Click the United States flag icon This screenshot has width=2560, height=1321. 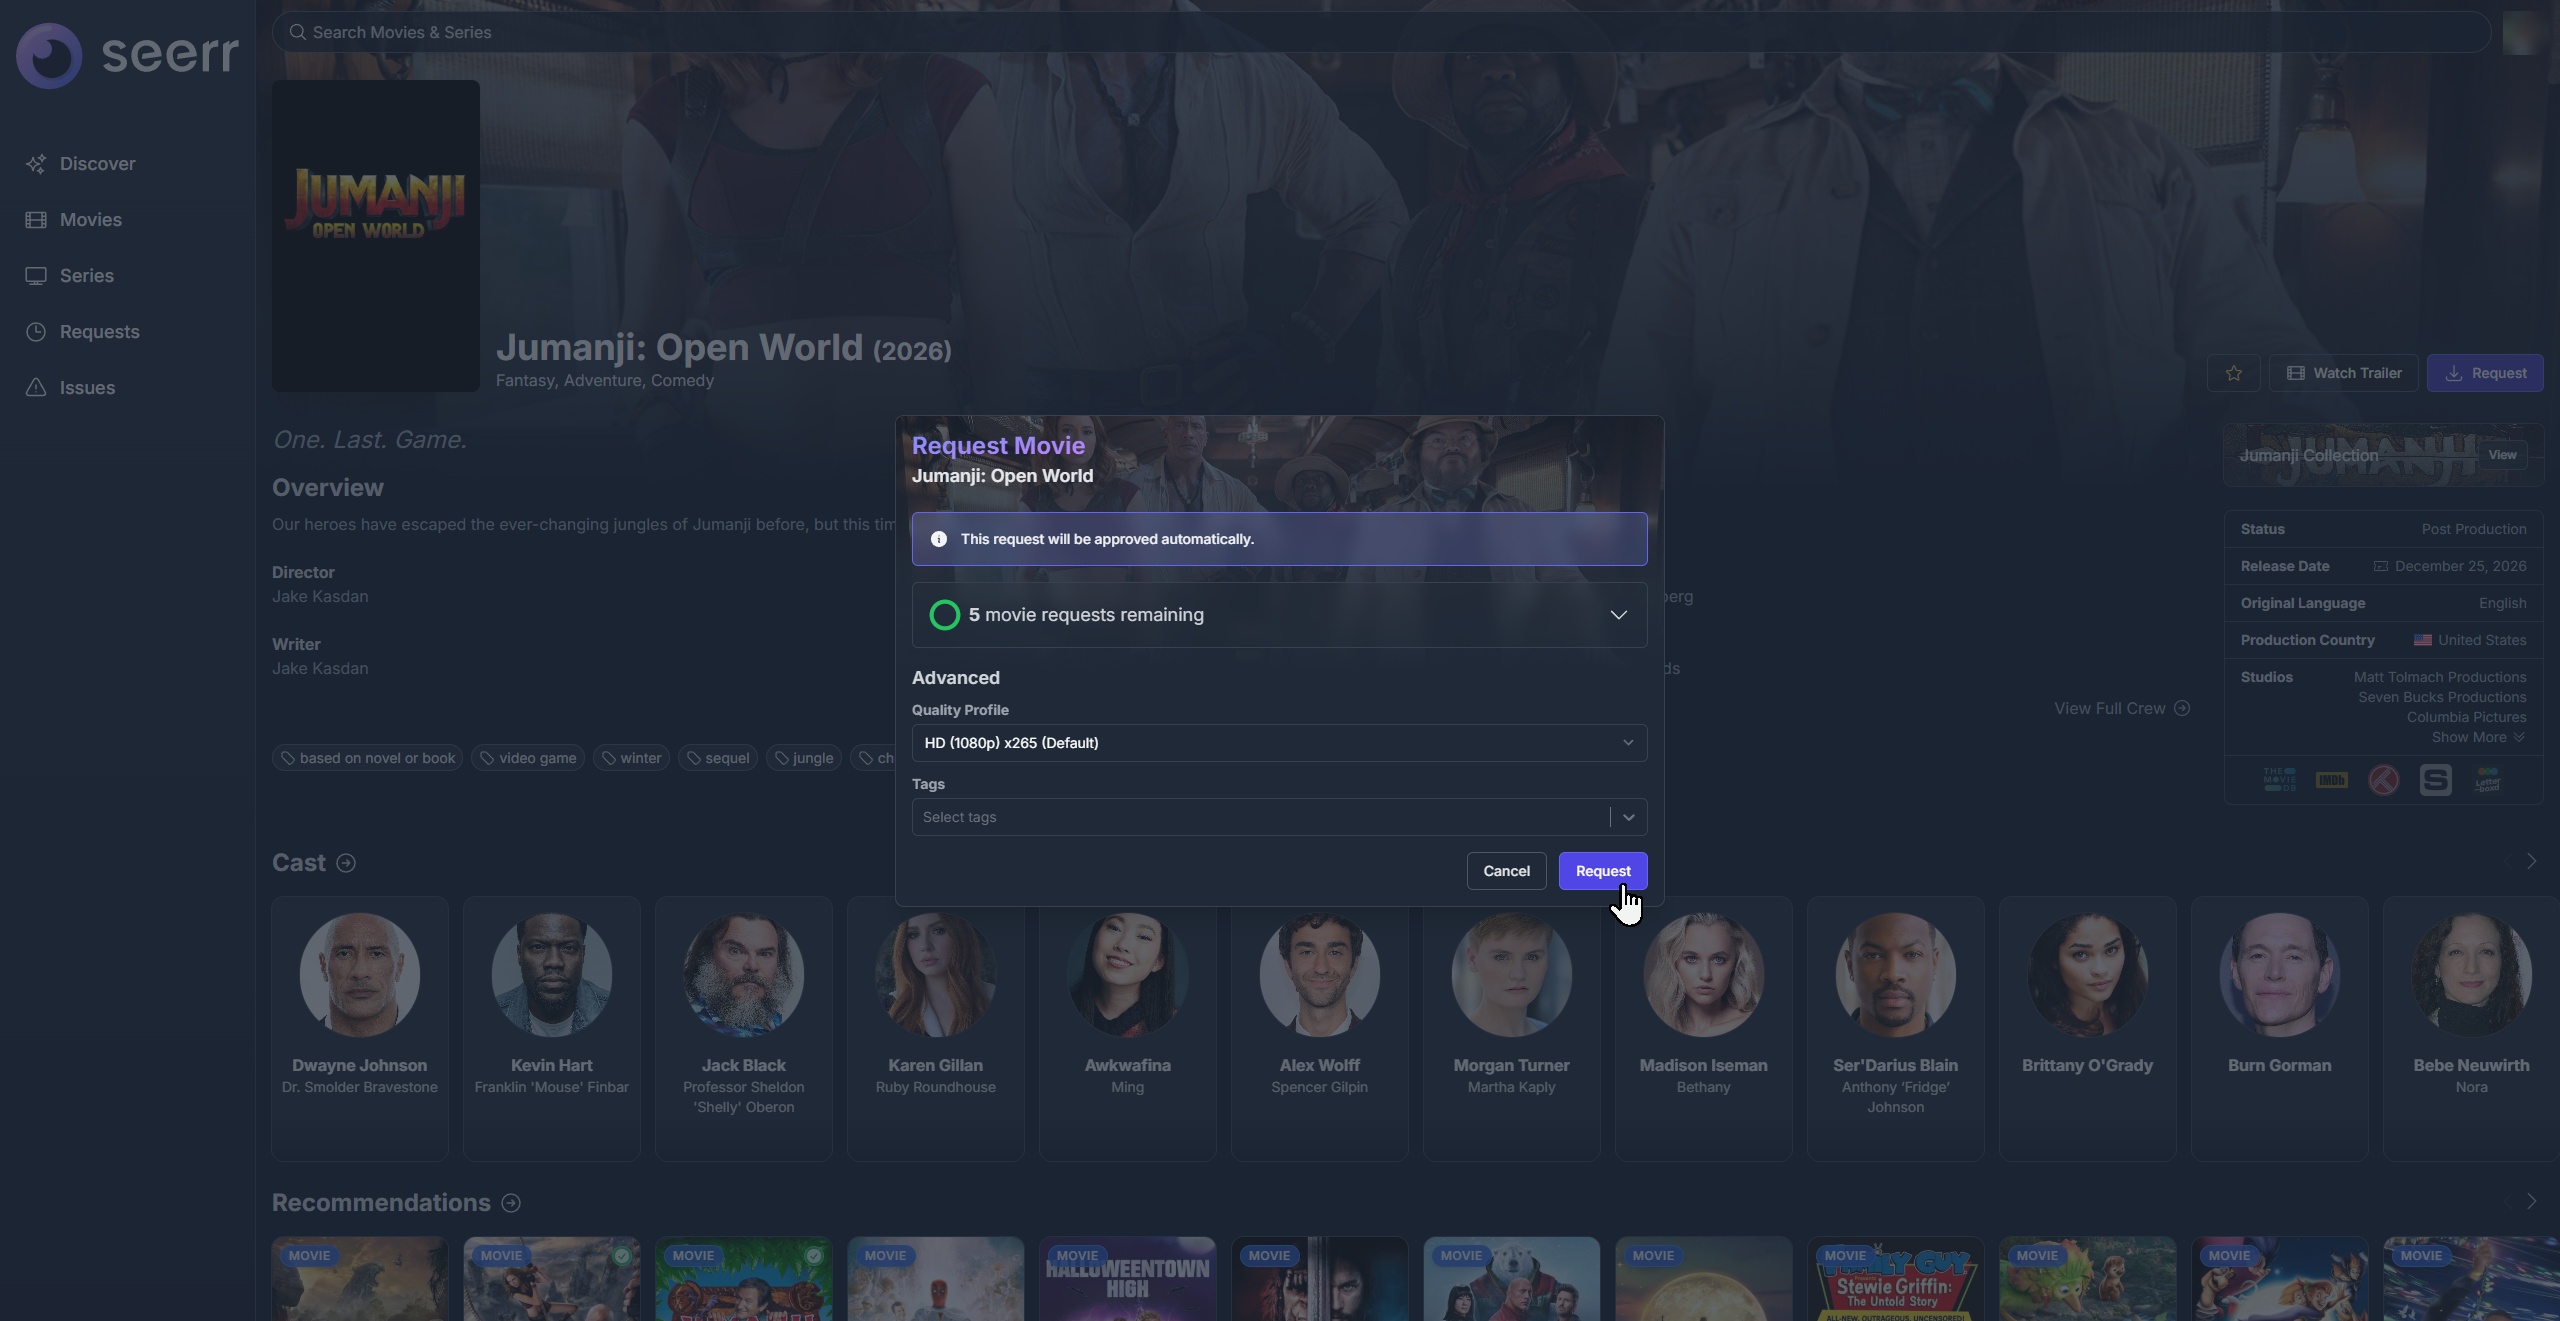pos(2423,640)
